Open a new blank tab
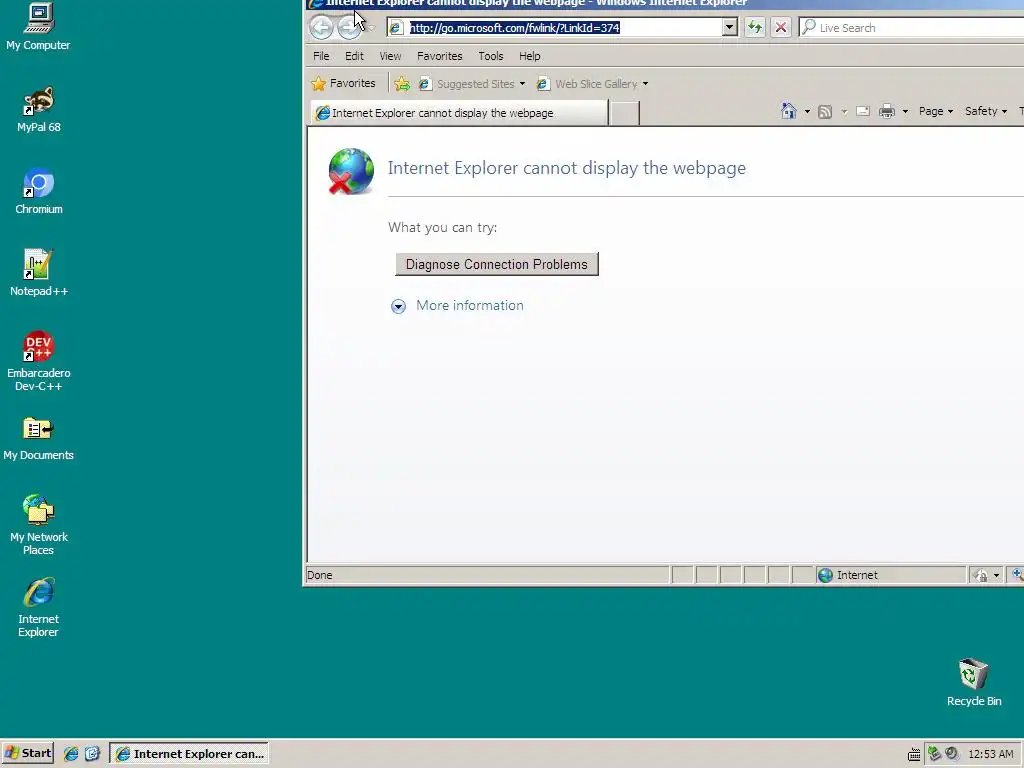Screen dimensions: 1024x768 (624, 113)
